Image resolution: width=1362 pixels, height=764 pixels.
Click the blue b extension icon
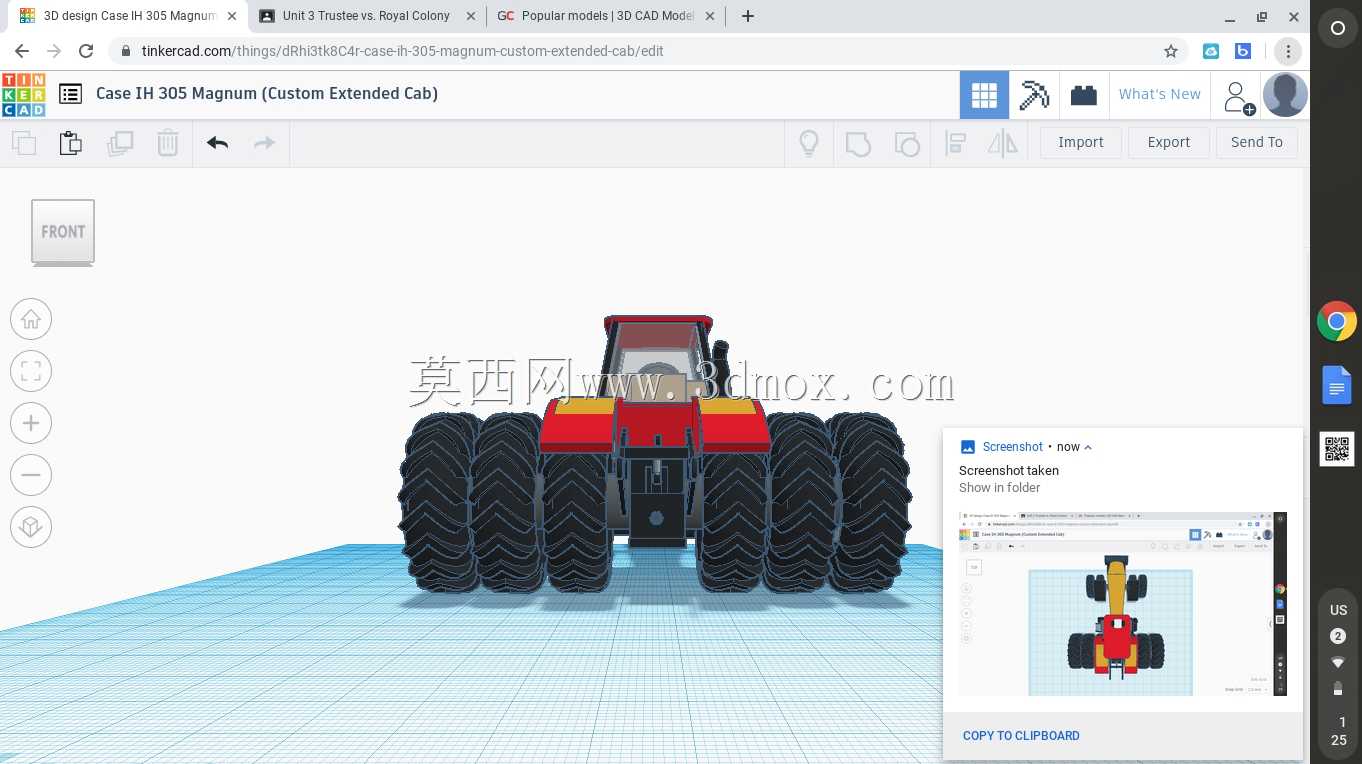coord(1243,51)
